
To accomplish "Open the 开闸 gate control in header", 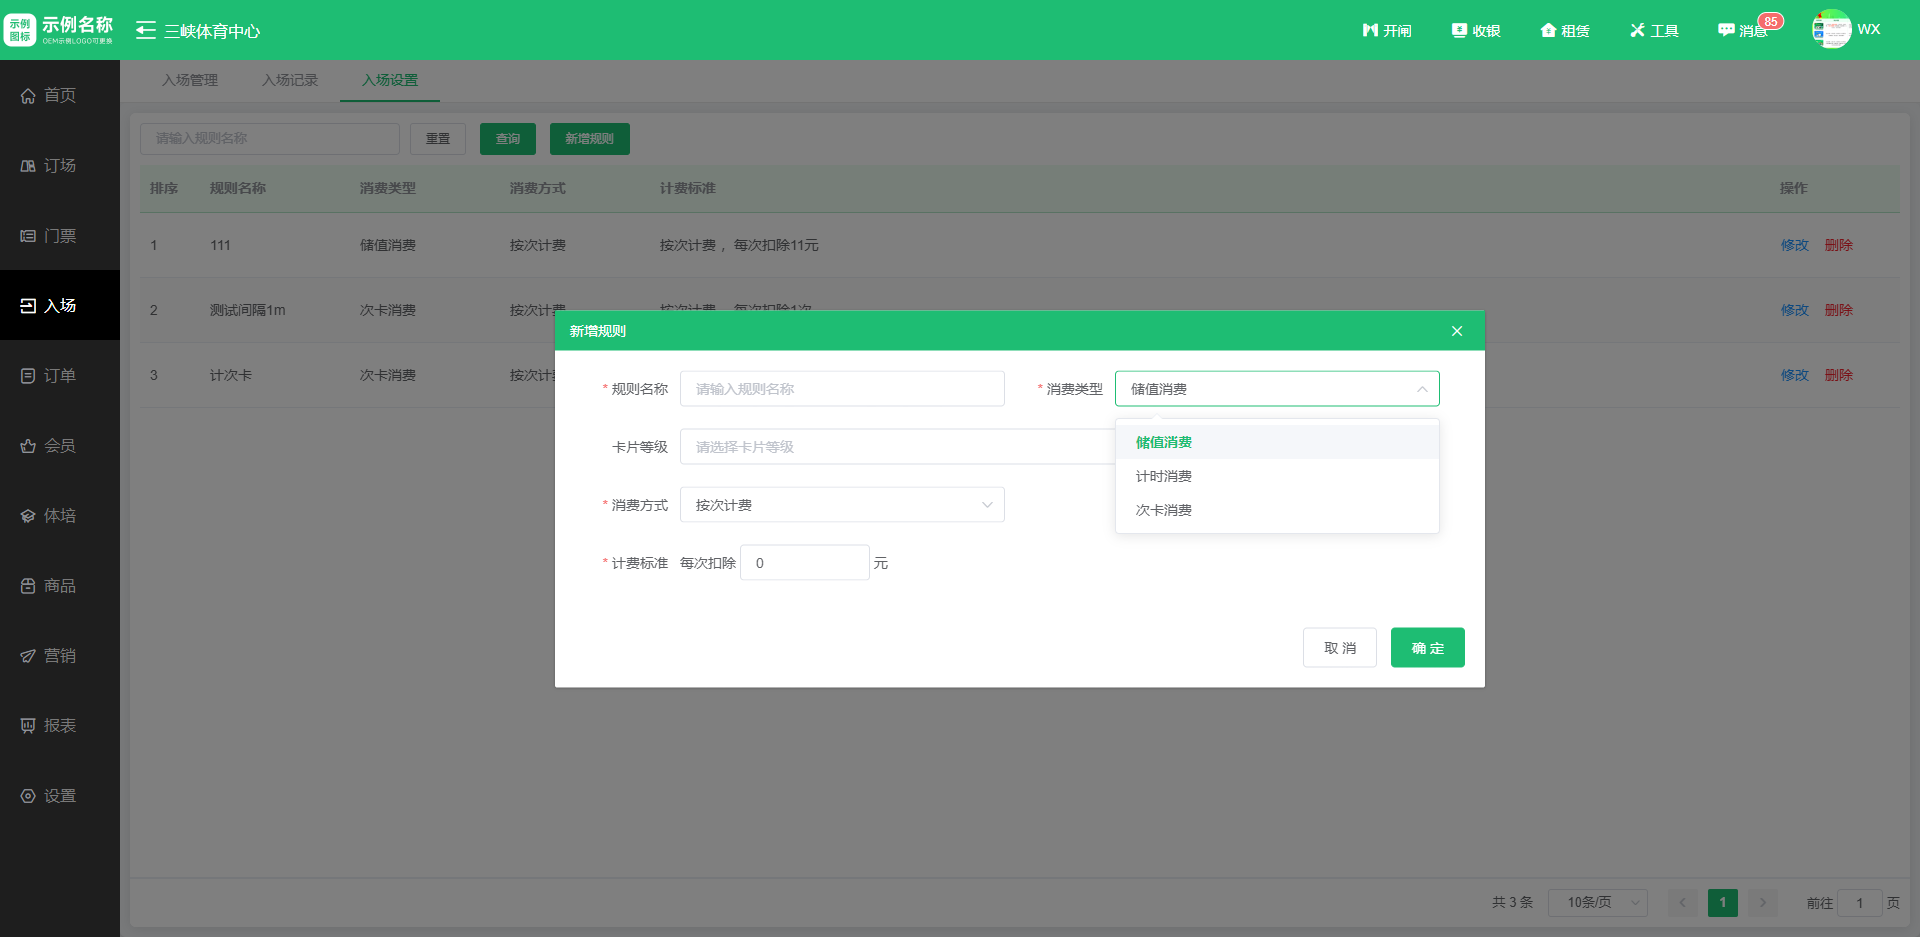I will (1386, 31).
